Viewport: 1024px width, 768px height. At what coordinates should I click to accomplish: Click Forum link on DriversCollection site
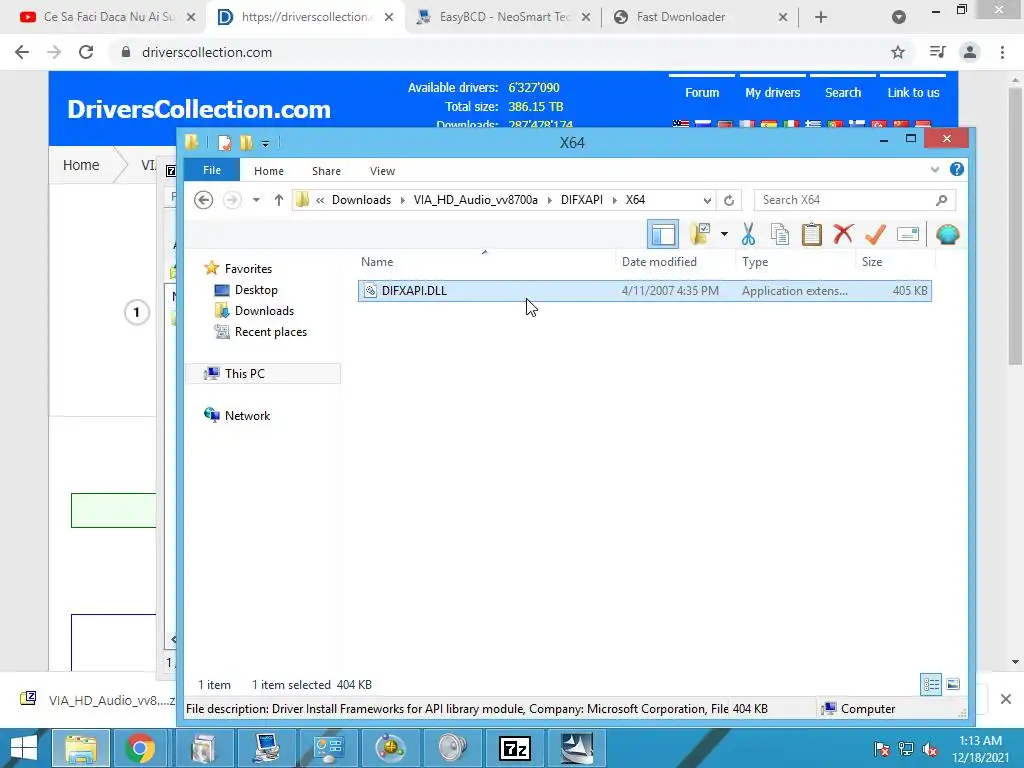(702, 93)
